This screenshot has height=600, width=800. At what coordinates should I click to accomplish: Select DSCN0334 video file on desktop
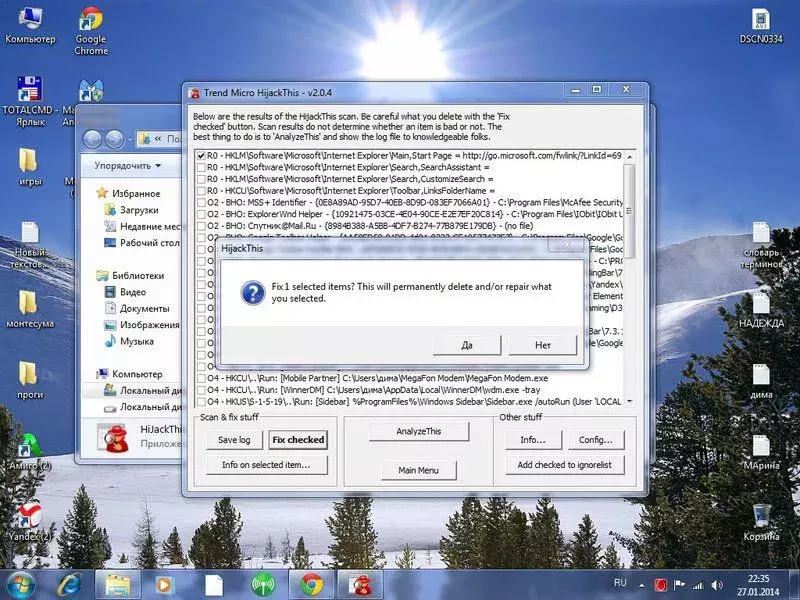click(x=761, y=26)
